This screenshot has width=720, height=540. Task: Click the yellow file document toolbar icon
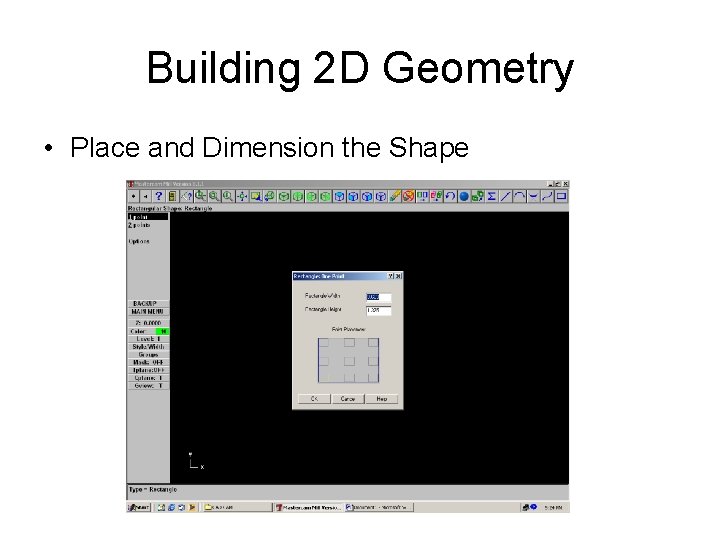coord(172,197)
